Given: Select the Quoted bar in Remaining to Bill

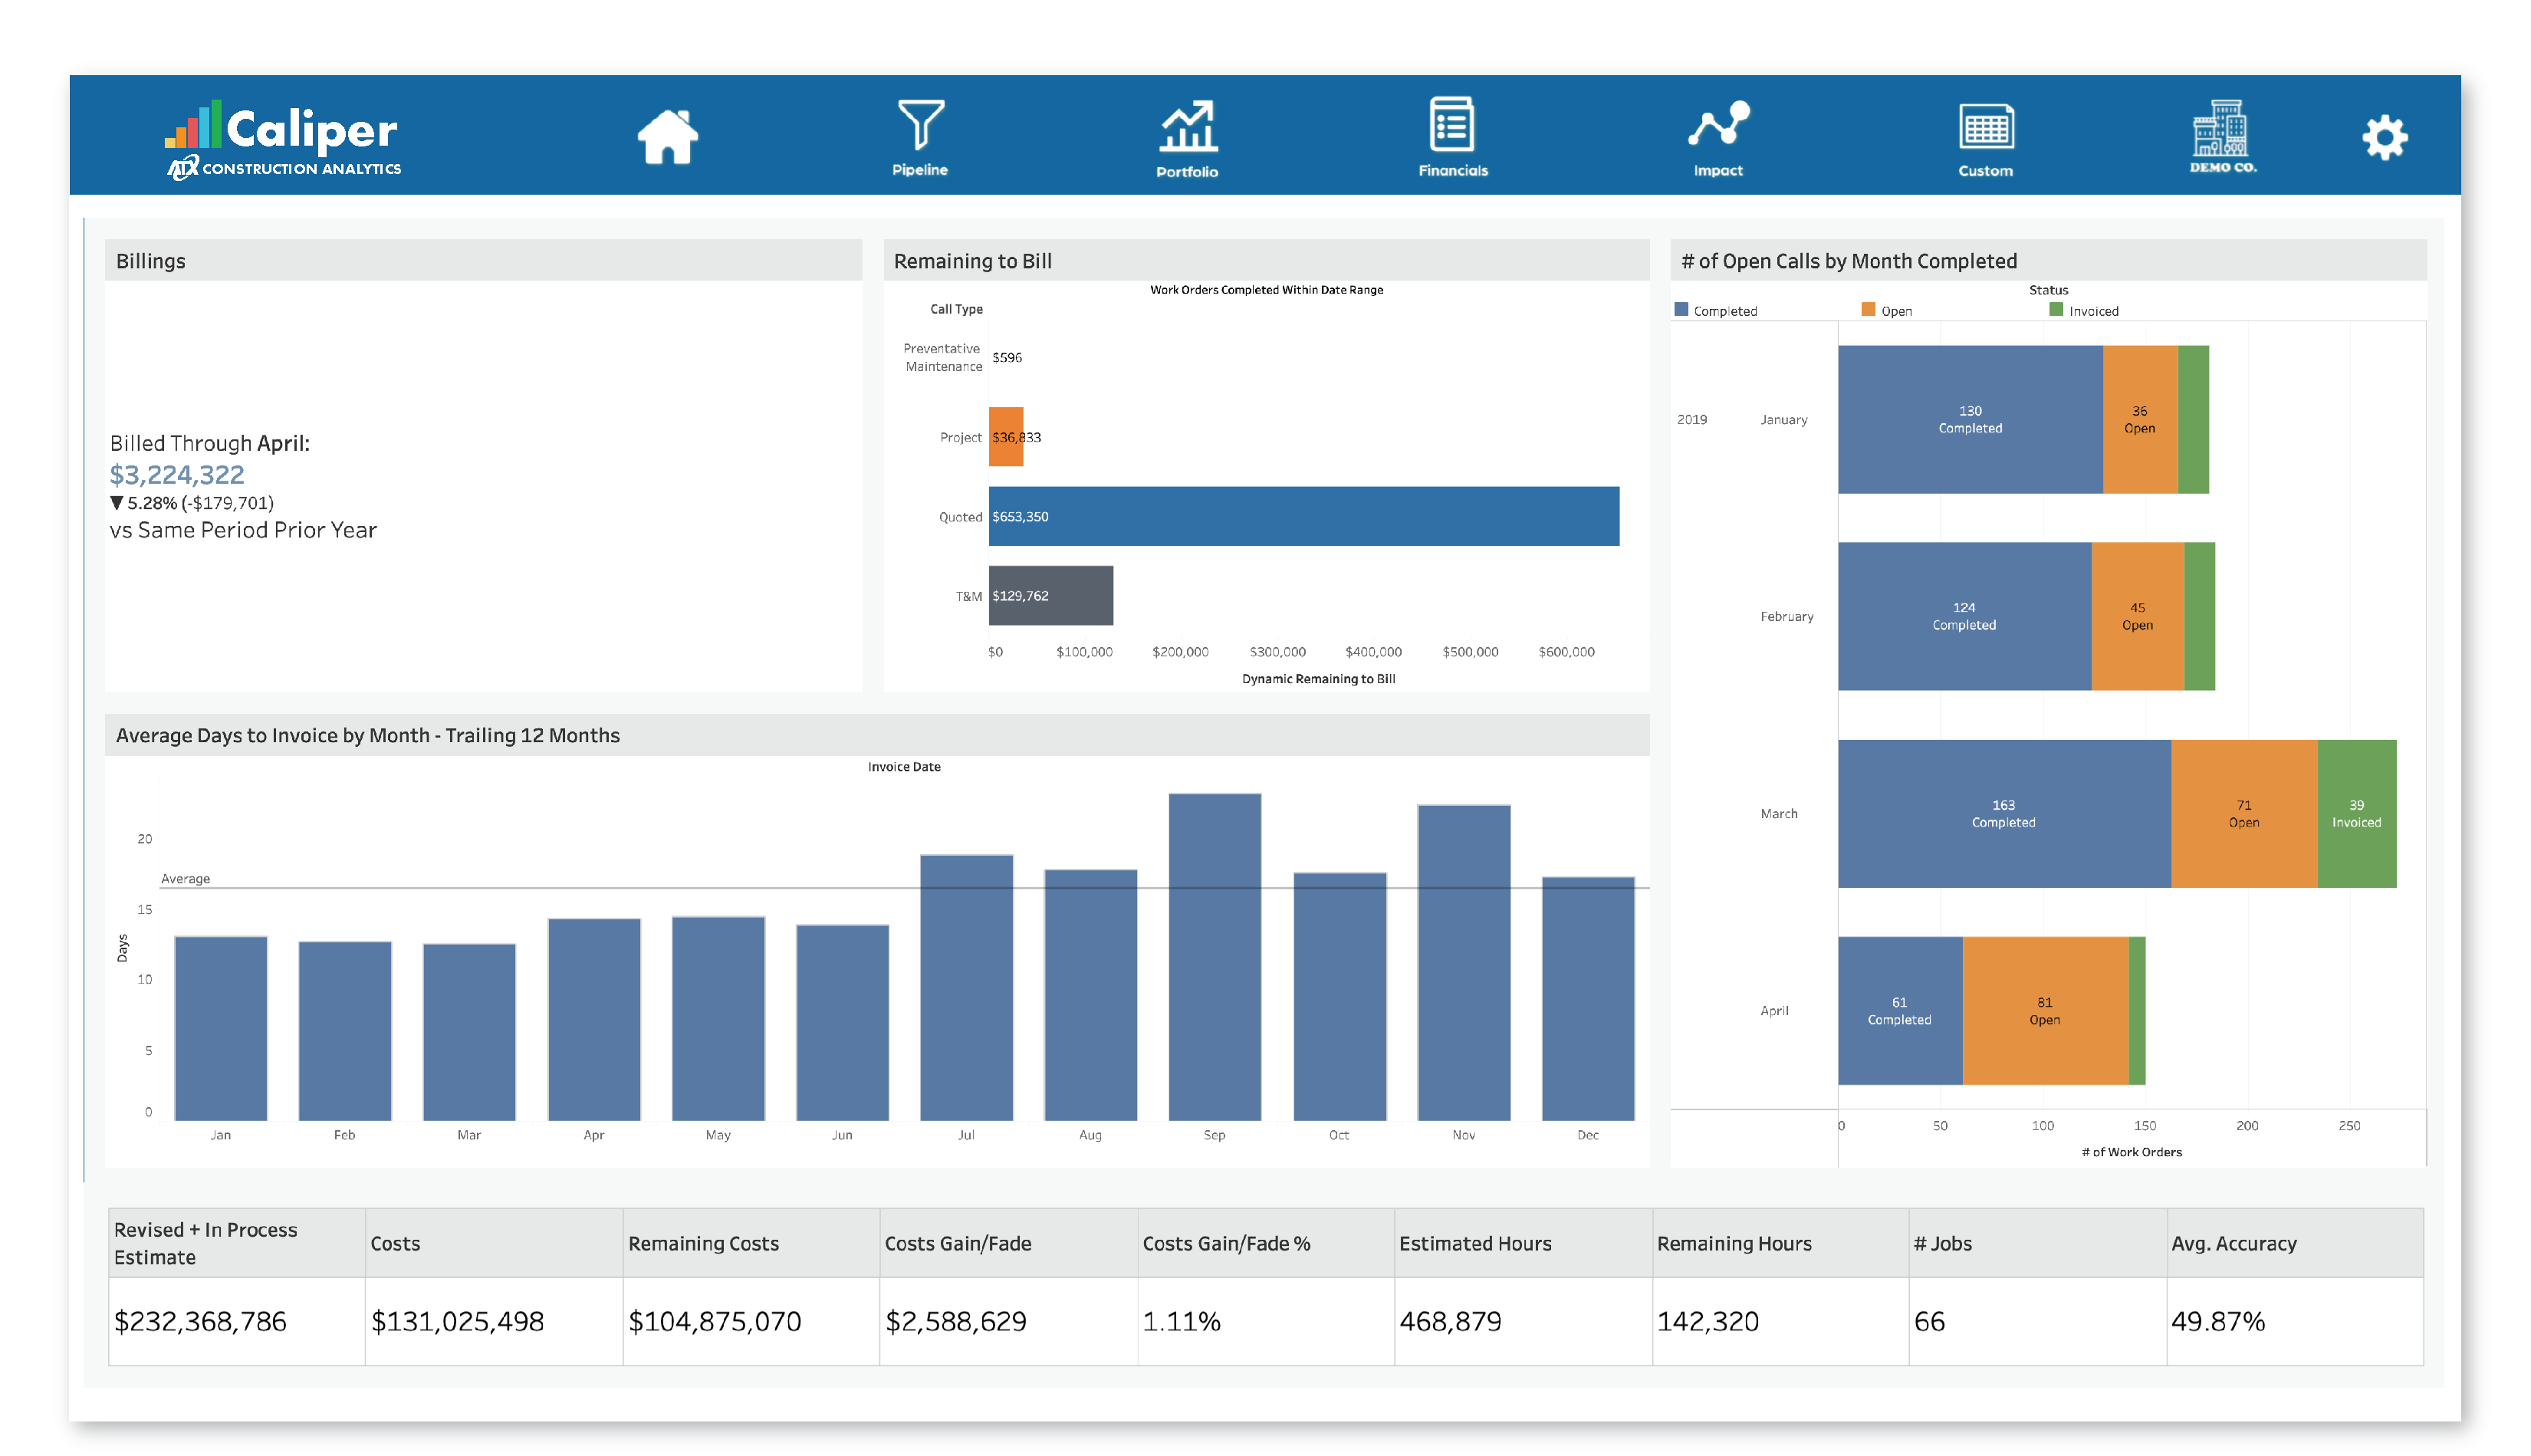Looking at the screenshot, I should (1300, 517).
